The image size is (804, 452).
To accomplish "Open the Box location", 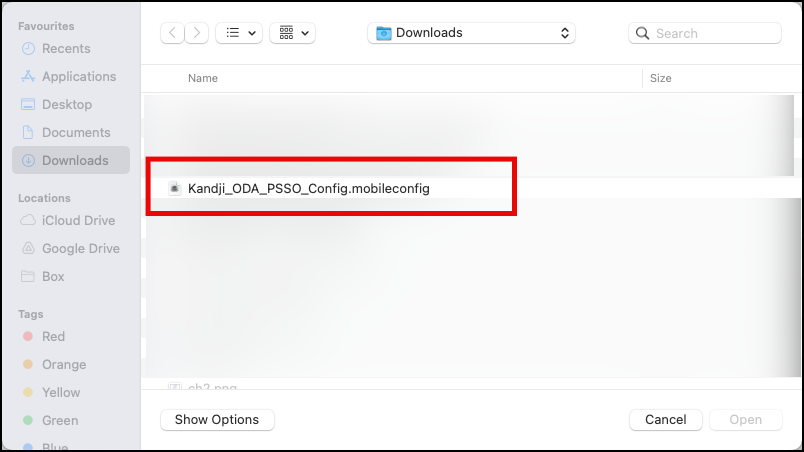I will [x=53, y=276].
